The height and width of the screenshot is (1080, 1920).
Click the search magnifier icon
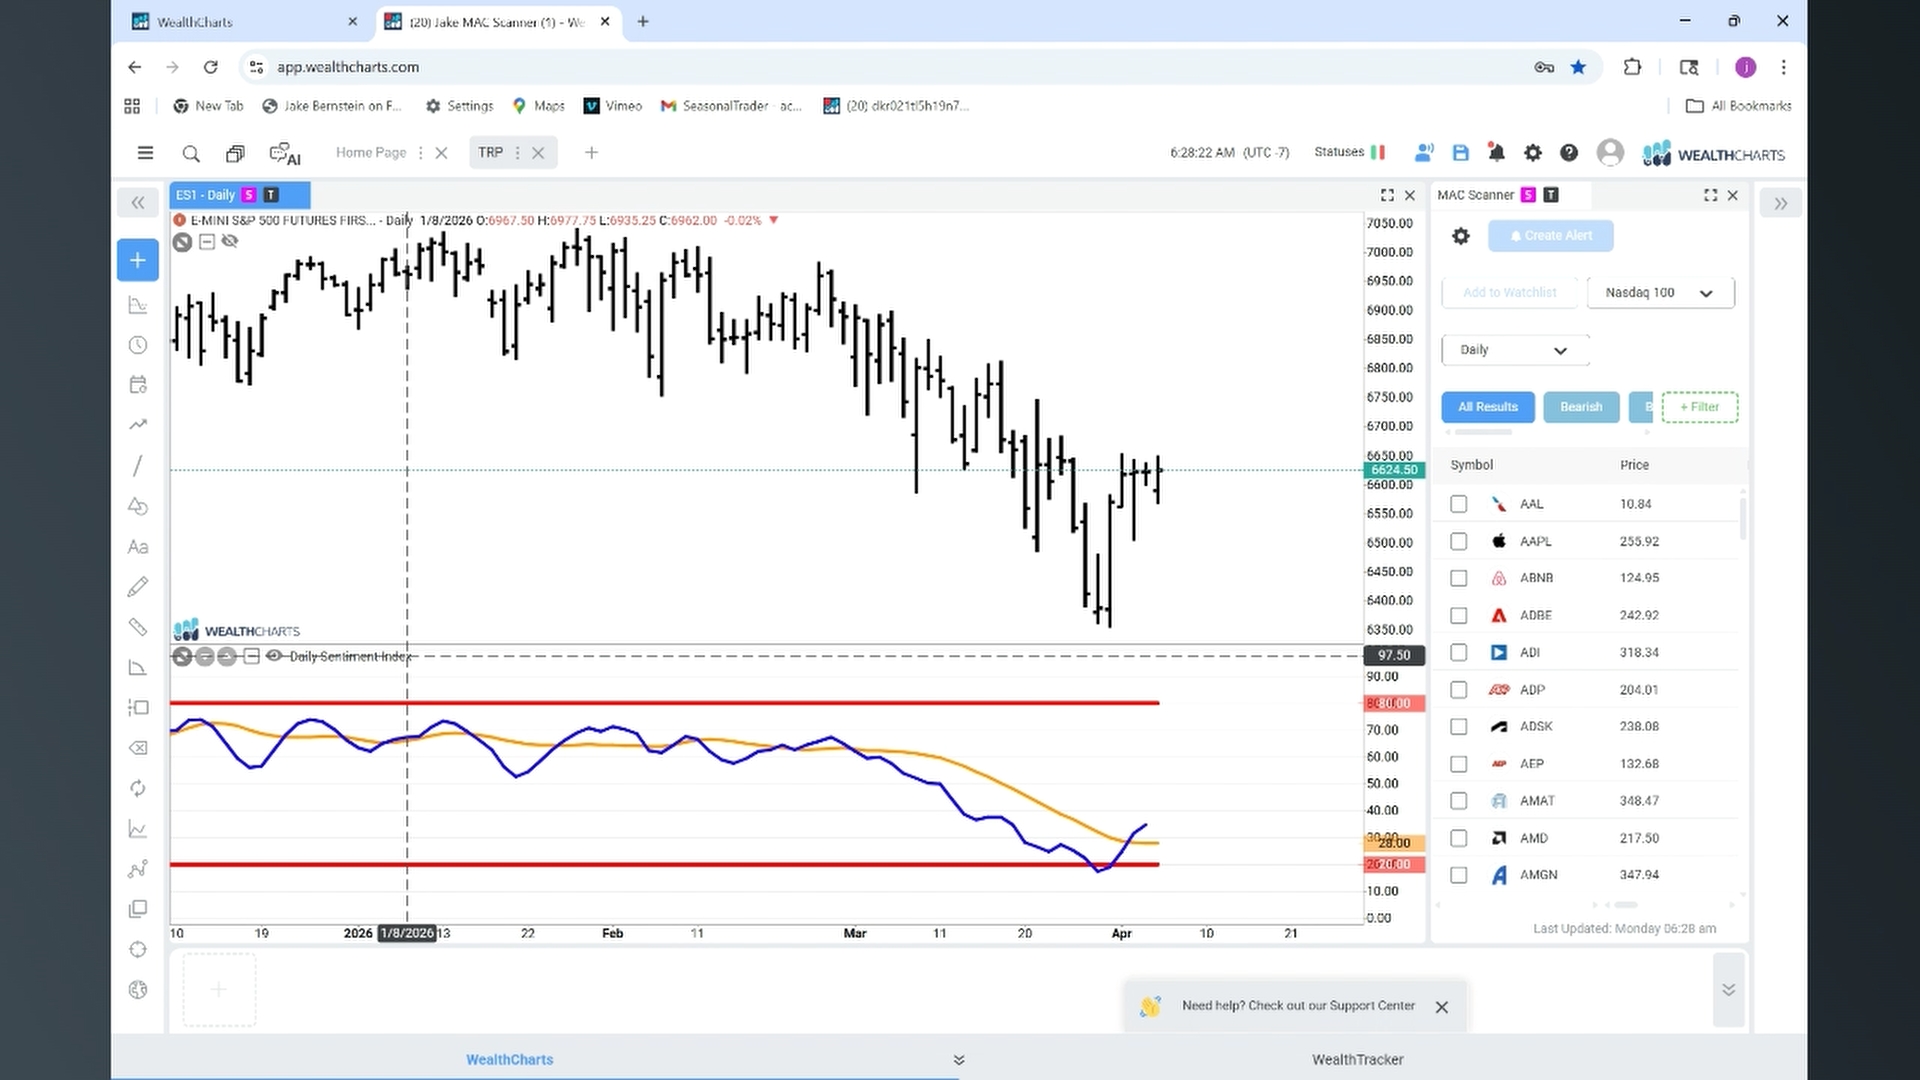coord(191,153)
